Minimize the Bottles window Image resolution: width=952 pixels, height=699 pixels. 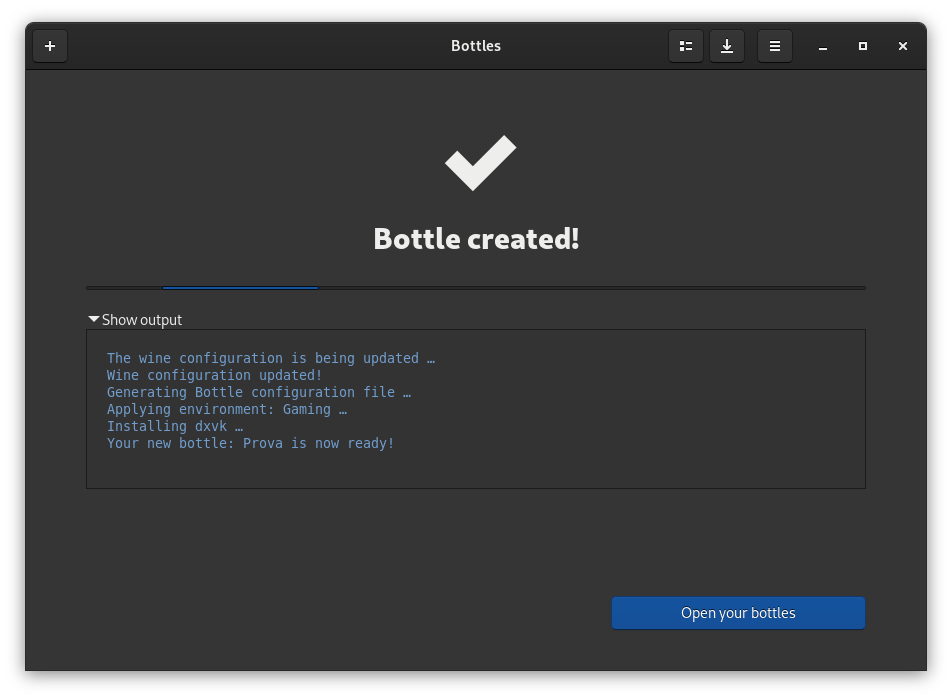822,45
